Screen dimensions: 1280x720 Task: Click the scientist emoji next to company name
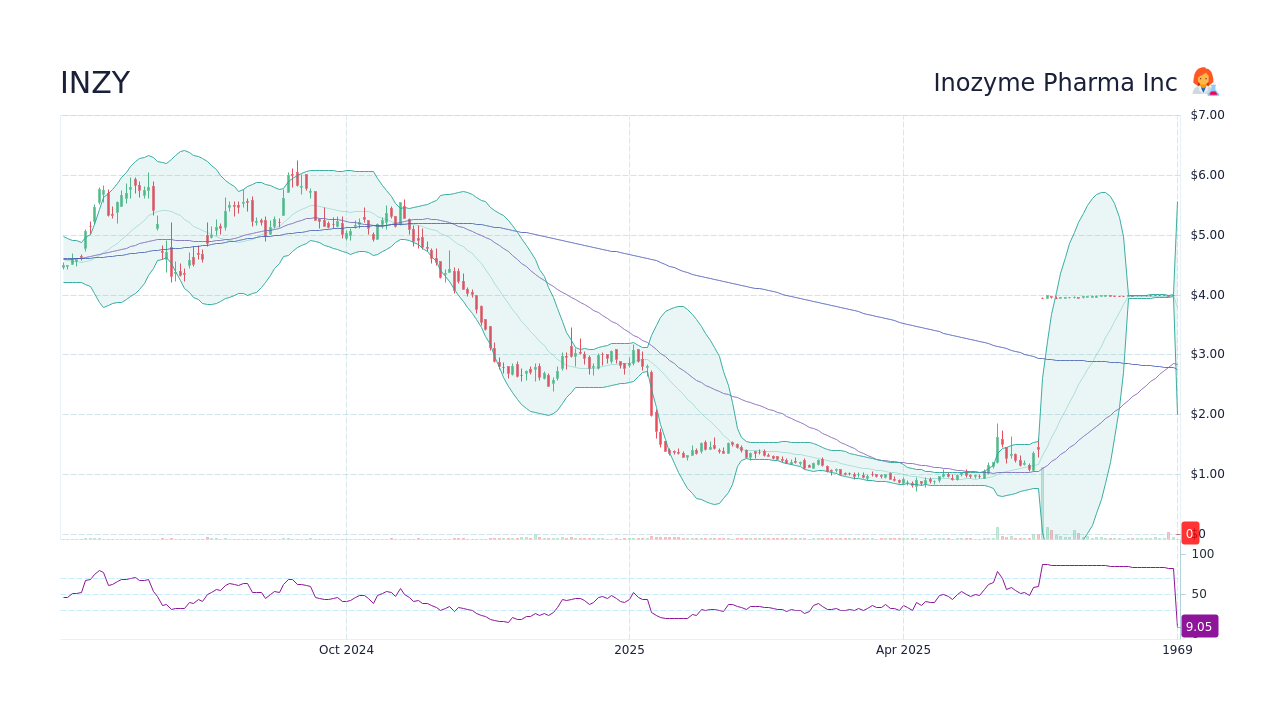click(x=1204, y=82)
